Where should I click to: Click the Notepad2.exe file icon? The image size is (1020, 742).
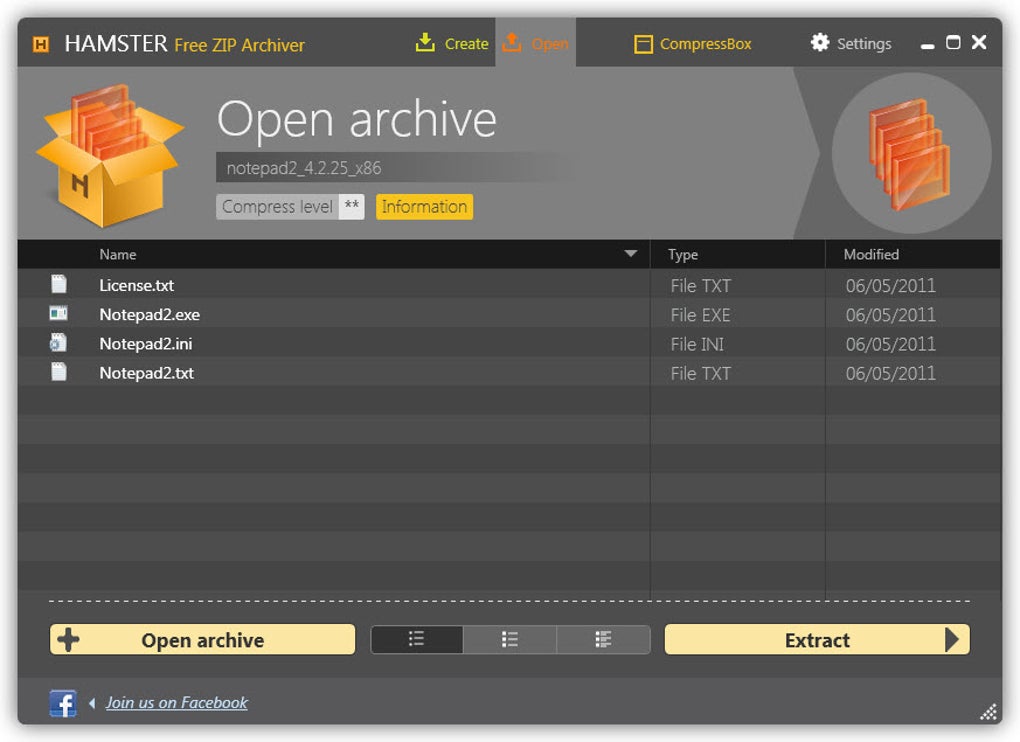point(59,313)
